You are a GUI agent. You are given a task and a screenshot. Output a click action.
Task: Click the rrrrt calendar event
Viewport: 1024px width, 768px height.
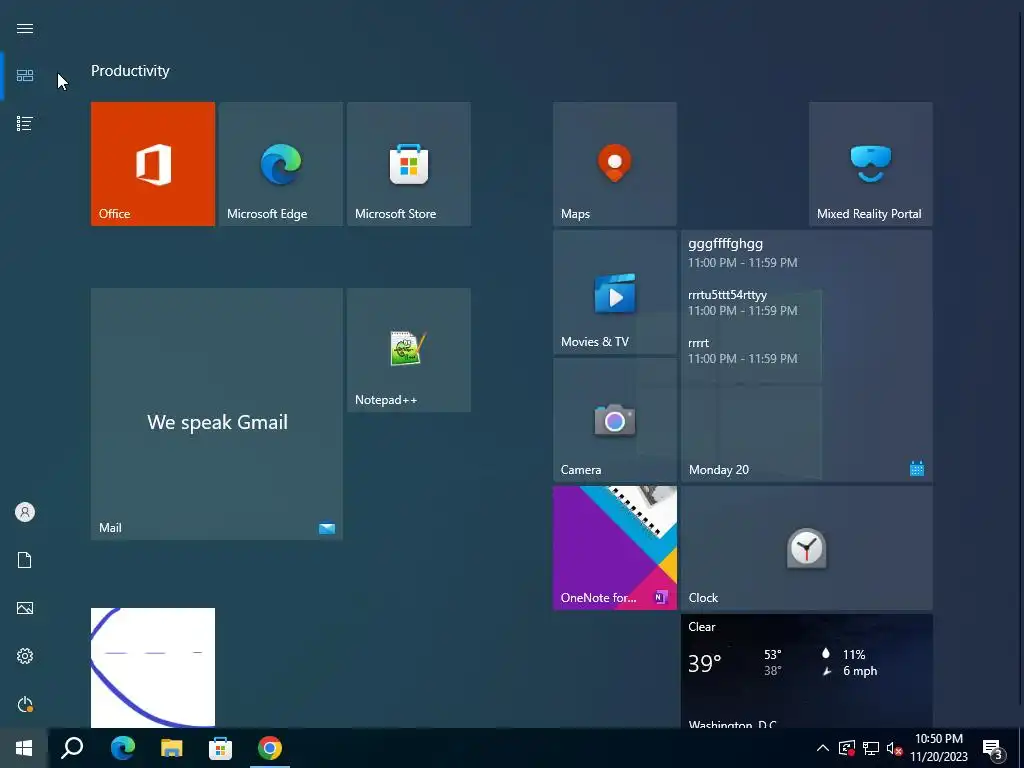click(743, 351)
